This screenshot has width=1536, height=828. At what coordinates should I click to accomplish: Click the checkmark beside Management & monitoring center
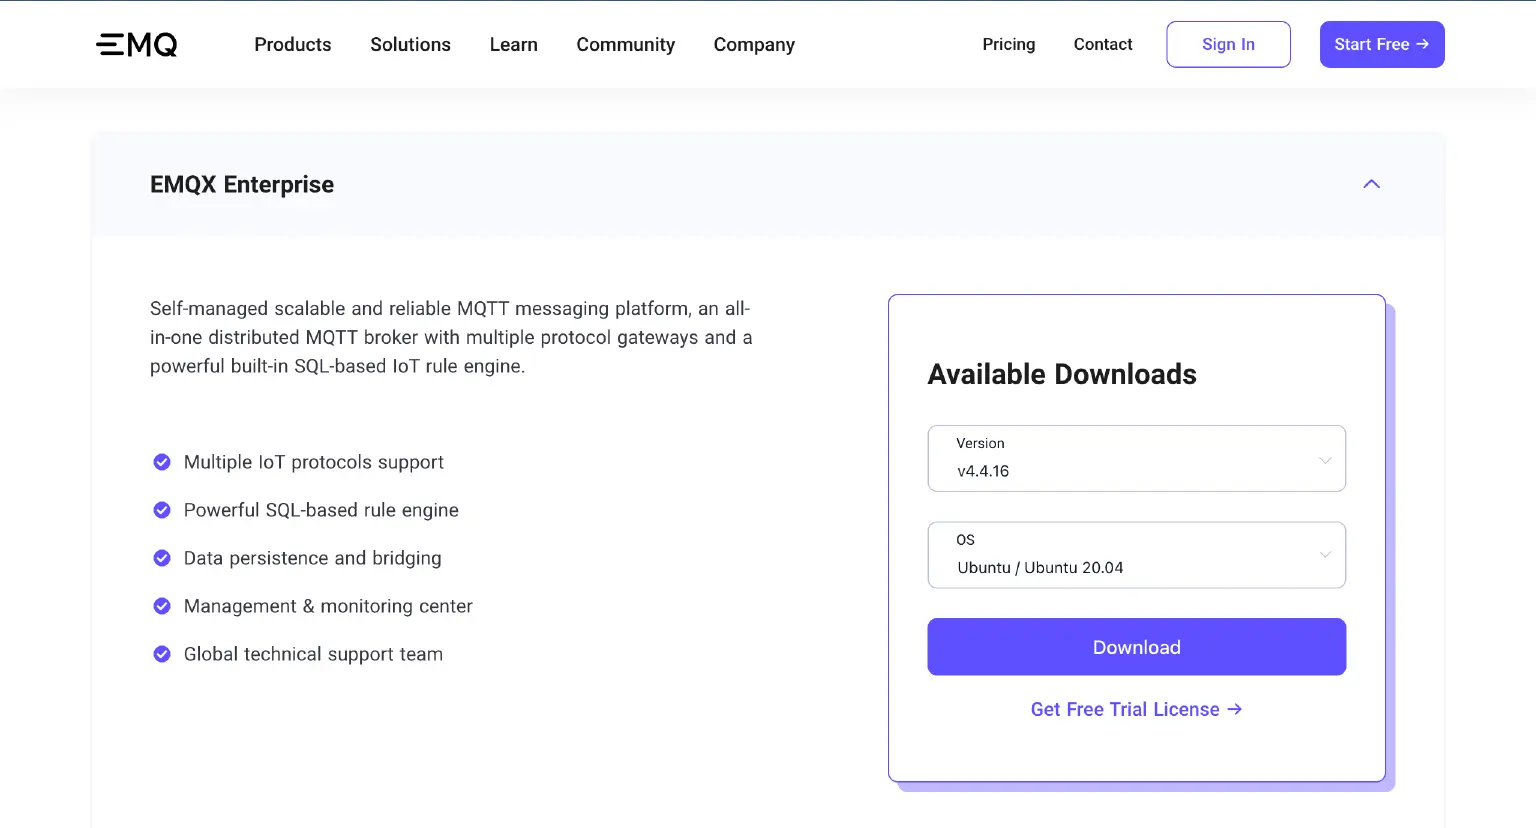pyautogui.click(x=162, y=606)
